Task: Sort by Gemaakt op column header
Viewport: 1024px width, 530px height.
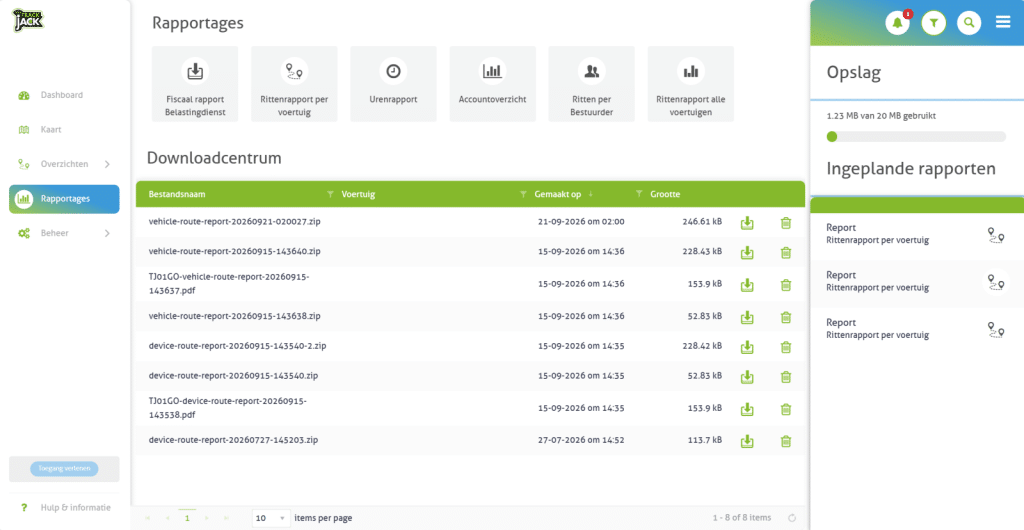Action: coord(557,195)
